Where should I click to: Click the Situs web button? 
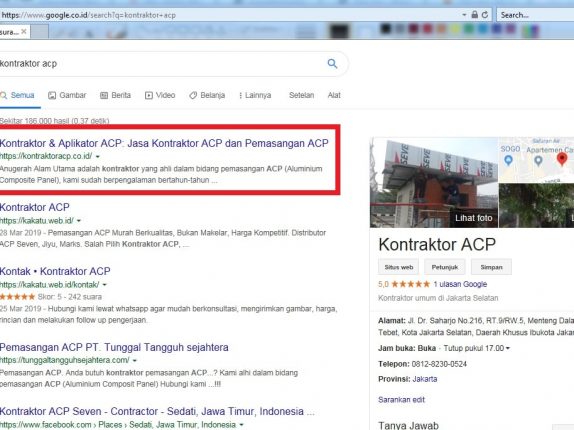click(x=399, y=267)
